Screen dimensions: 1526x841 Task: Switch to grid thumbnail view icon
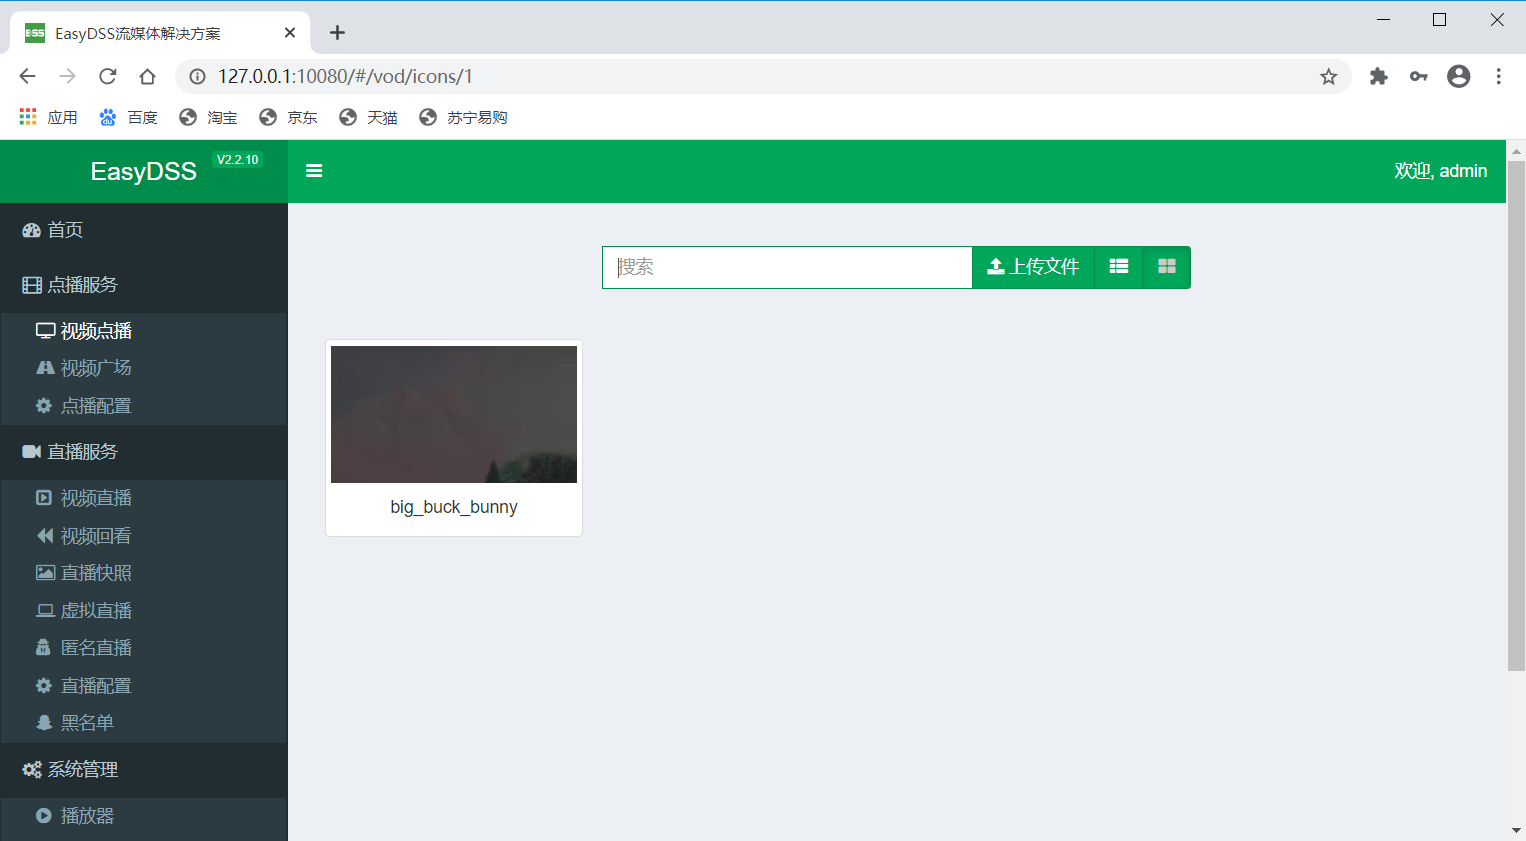point(1167,267)
